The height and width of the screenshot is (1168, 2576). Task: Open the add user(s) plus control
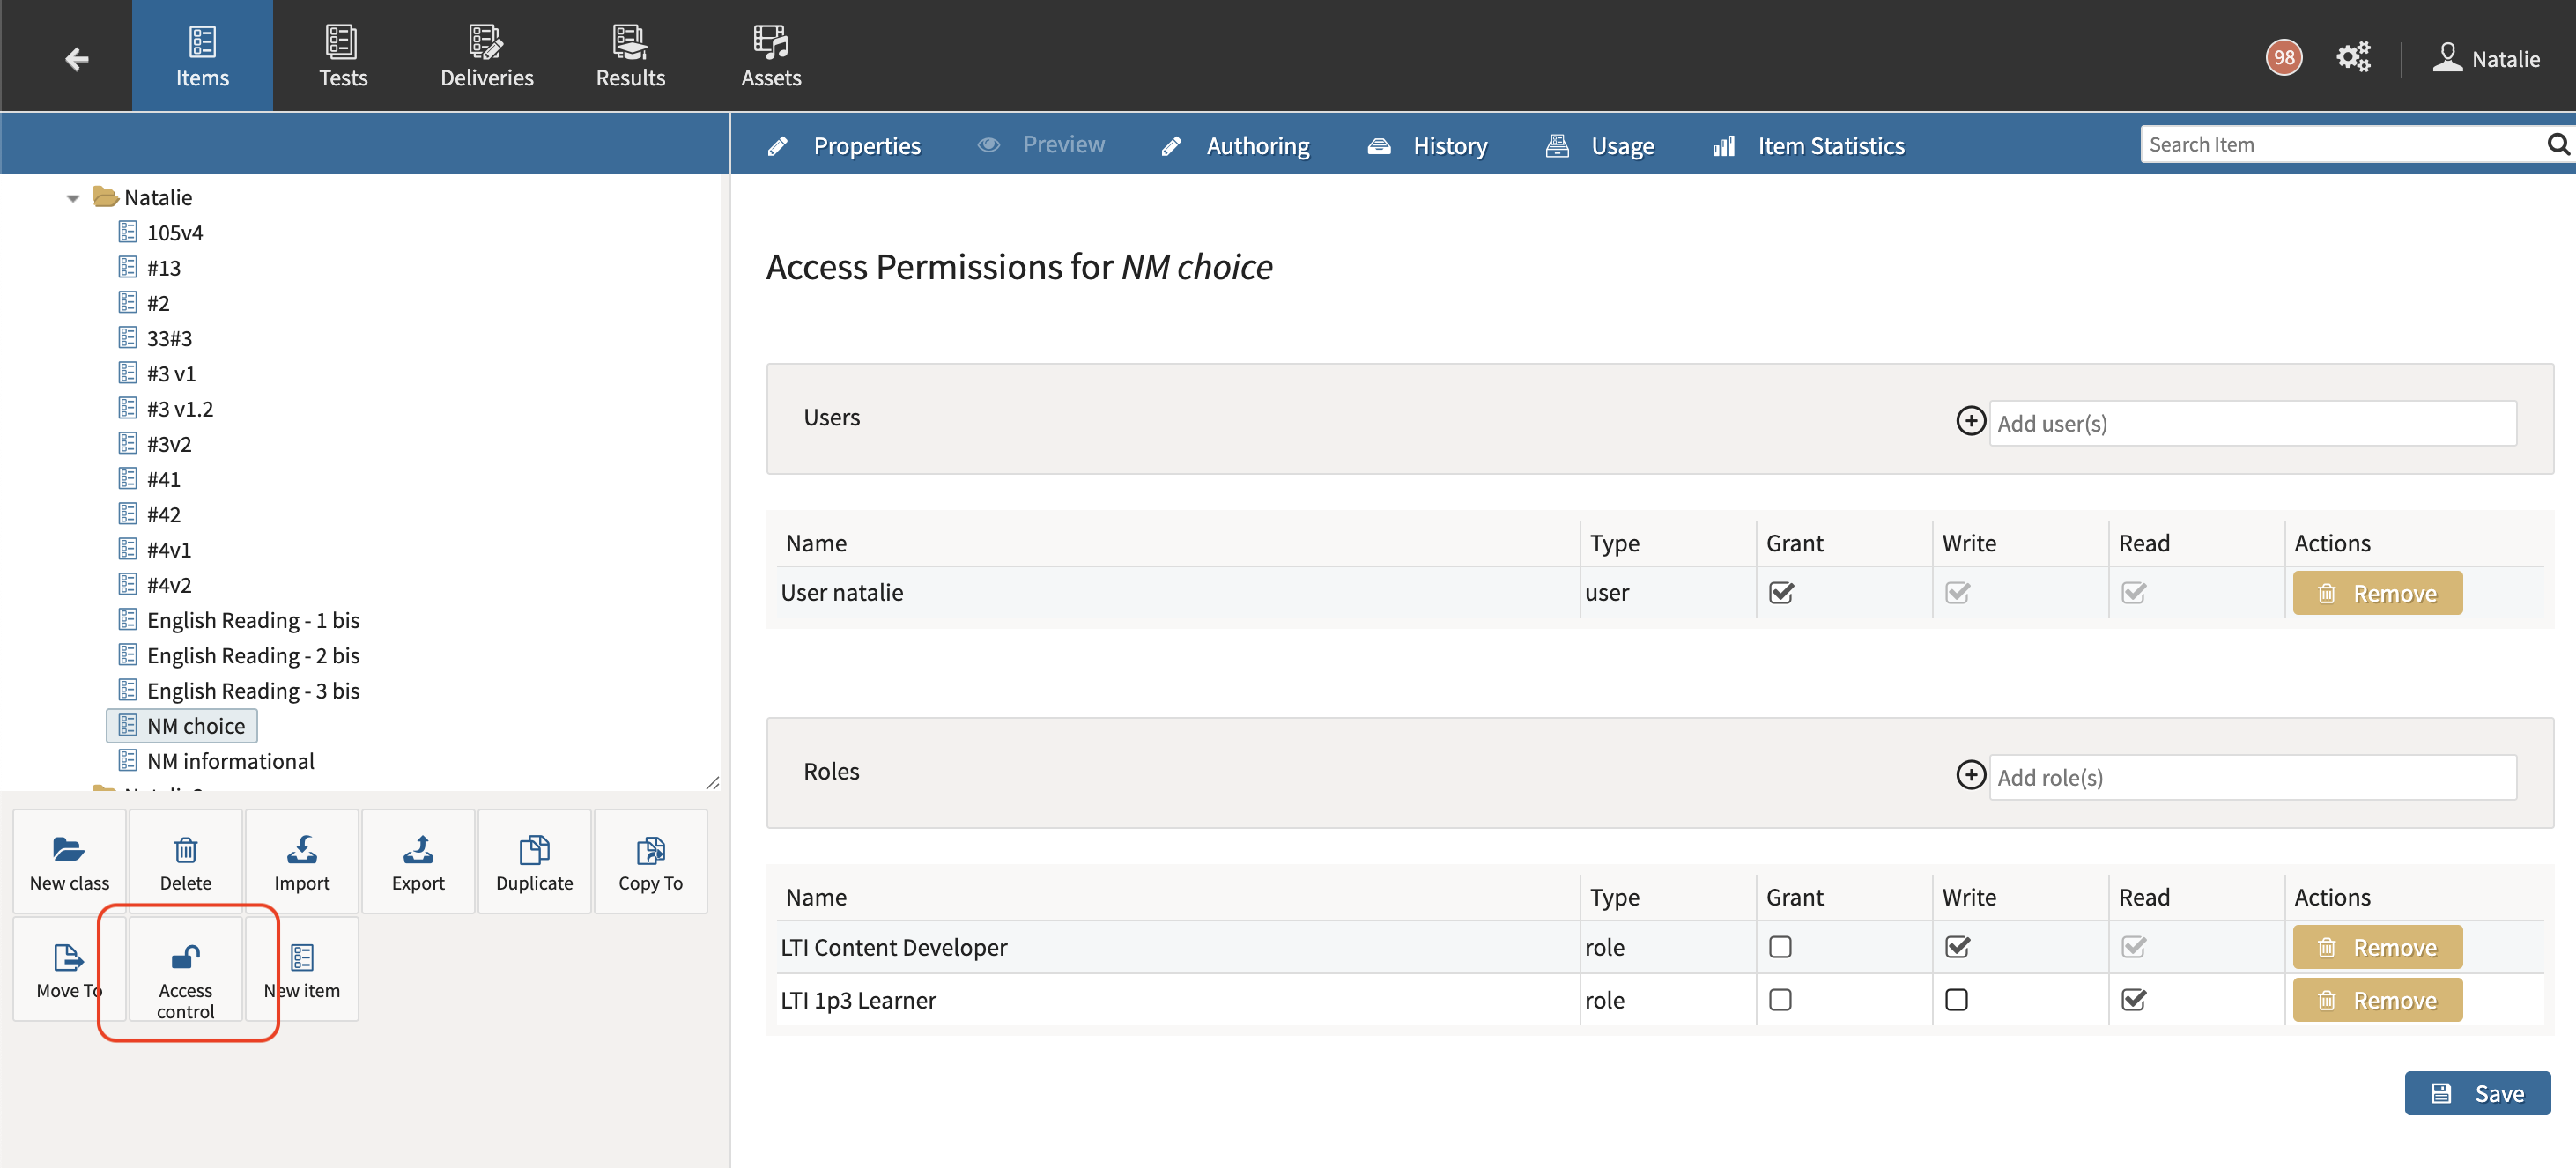pos(1970,421)
